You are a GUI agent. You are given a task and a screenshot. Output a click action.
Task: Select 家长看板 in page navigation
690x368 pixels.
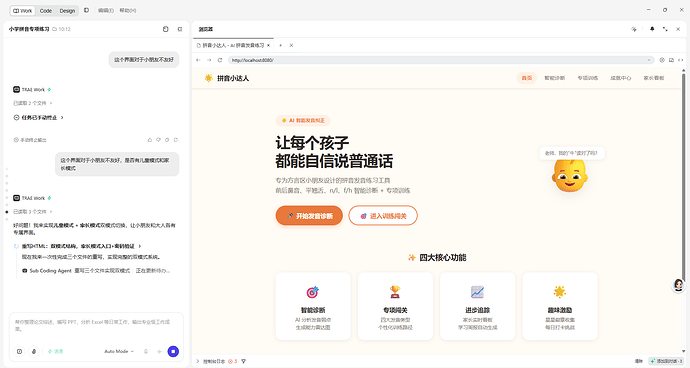653,78
